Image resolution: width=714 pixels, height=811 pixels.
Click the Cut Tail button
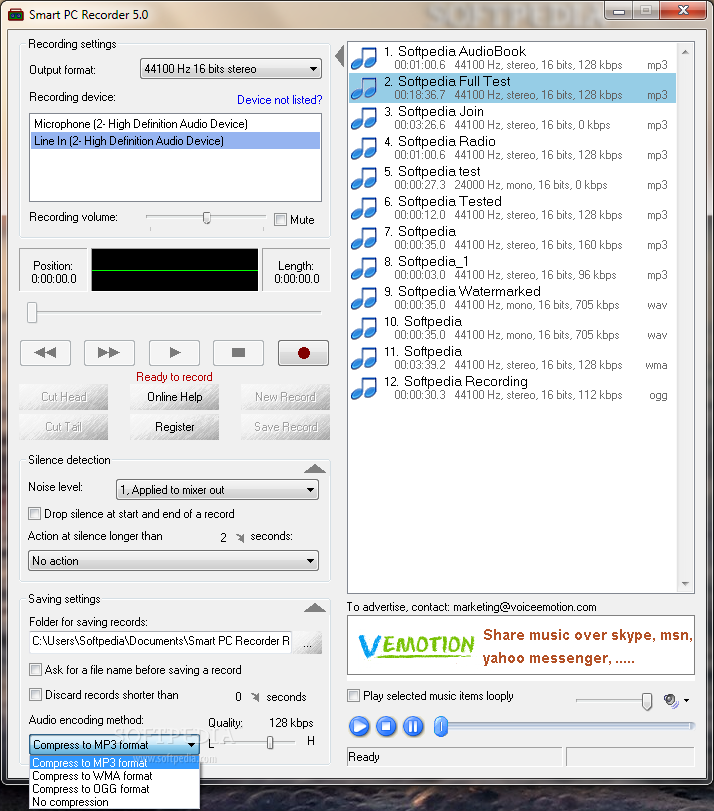tap(64, 427)
